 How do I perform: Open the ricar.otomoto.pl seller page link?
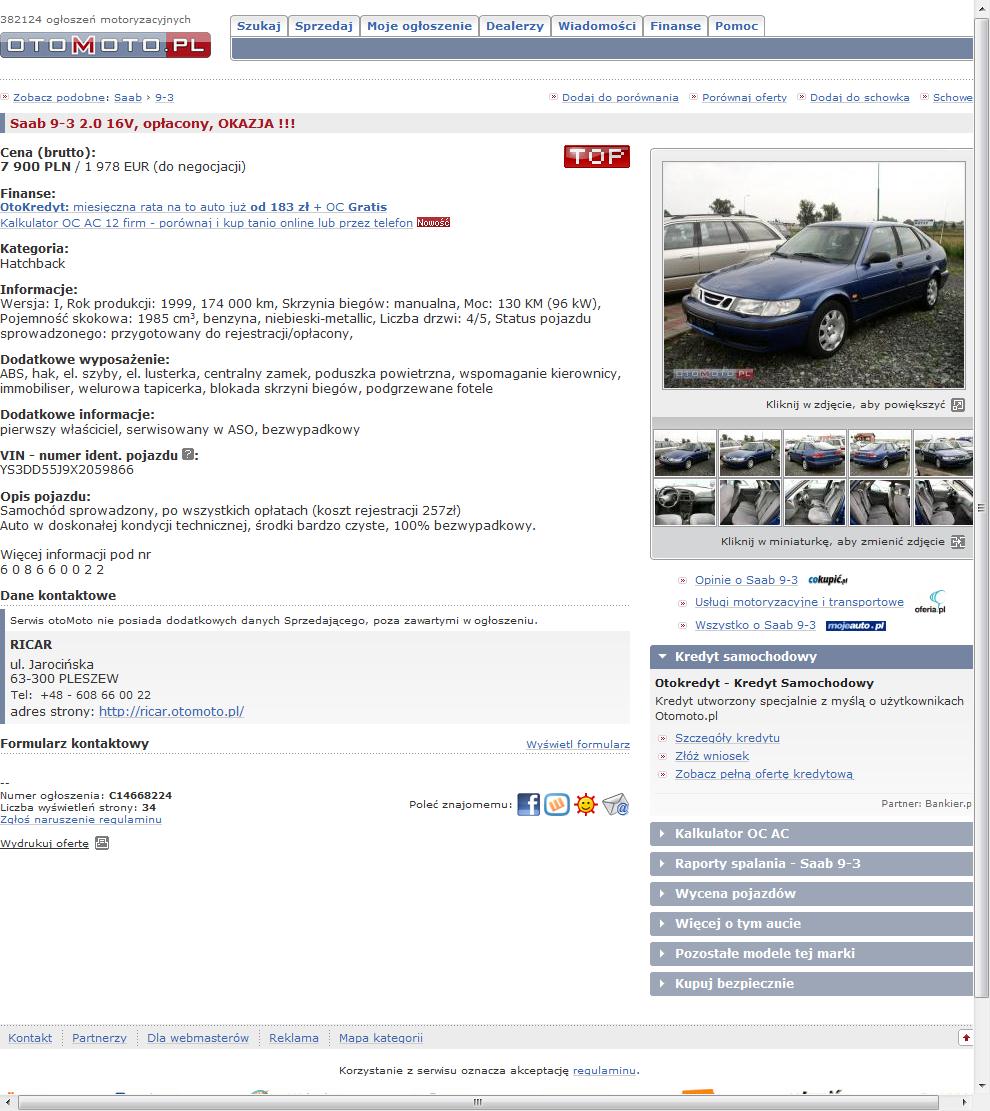pos(171,711)
